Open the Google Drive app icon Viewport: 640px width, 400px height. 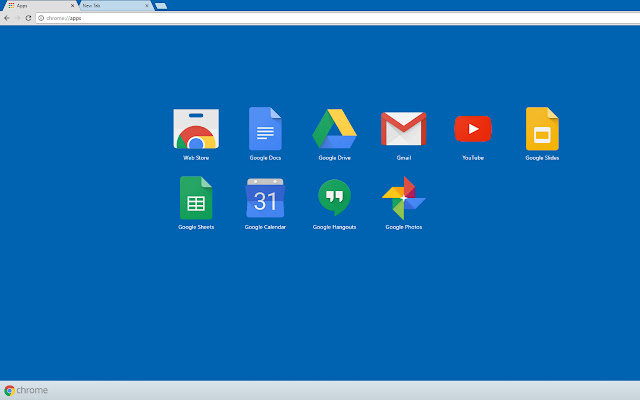(x=334, y=129)
